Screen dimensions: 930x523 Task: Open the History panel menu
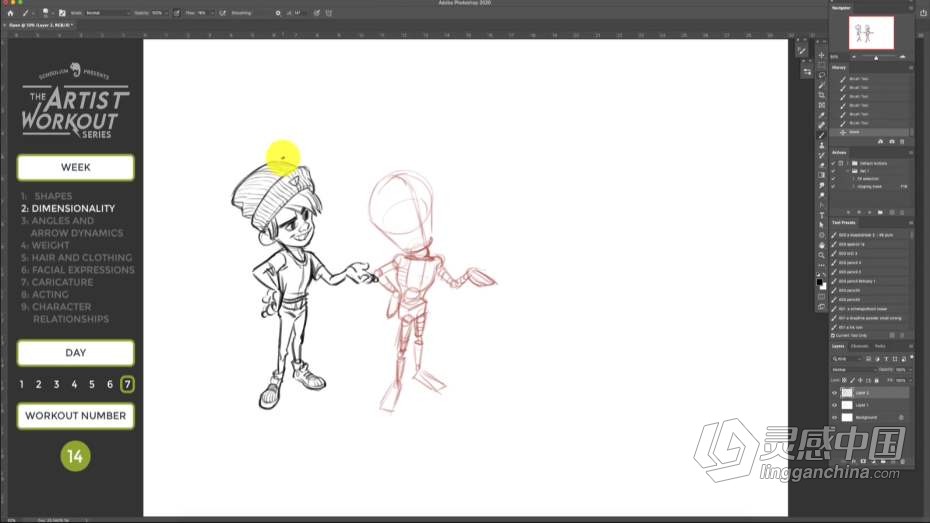point(911,68)
